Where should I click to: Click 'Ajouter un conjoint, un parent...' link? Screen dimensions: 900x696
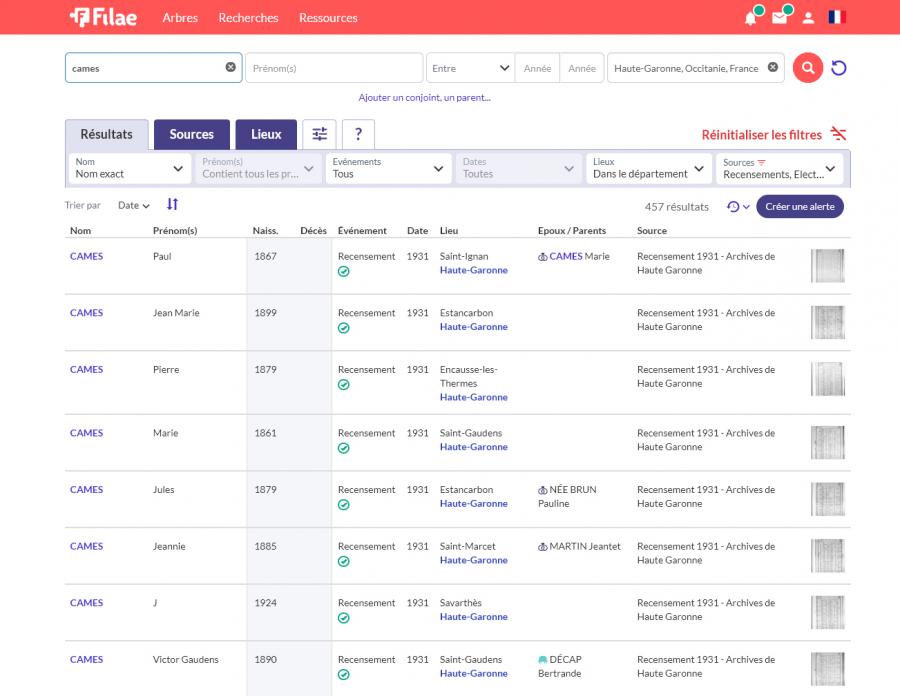point(424,98)
